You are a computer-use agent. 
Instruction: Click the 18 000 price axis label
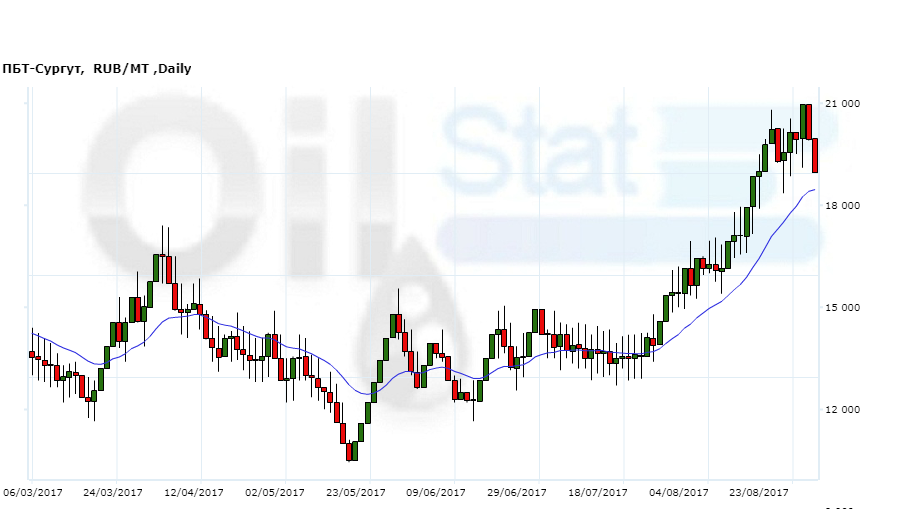click(x=842, y=206)
